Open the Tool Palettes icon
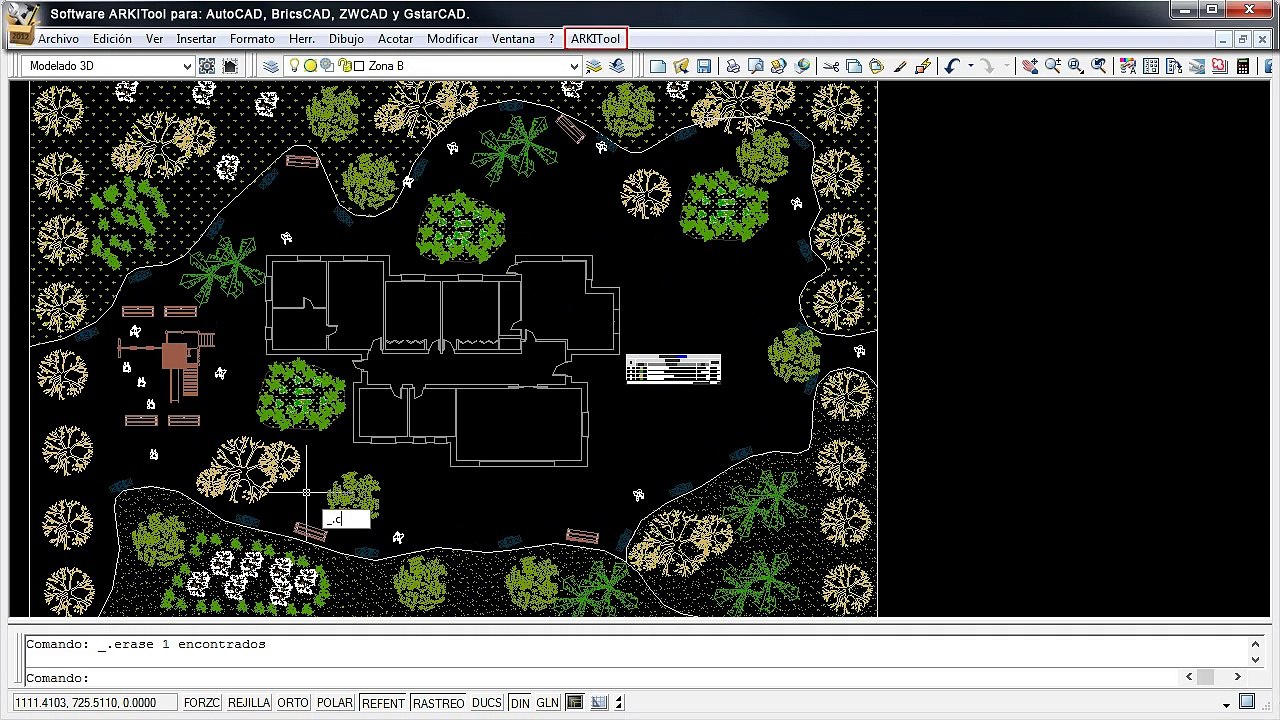This screenshot has width=1280, height=720. [x=1174, y=66]
